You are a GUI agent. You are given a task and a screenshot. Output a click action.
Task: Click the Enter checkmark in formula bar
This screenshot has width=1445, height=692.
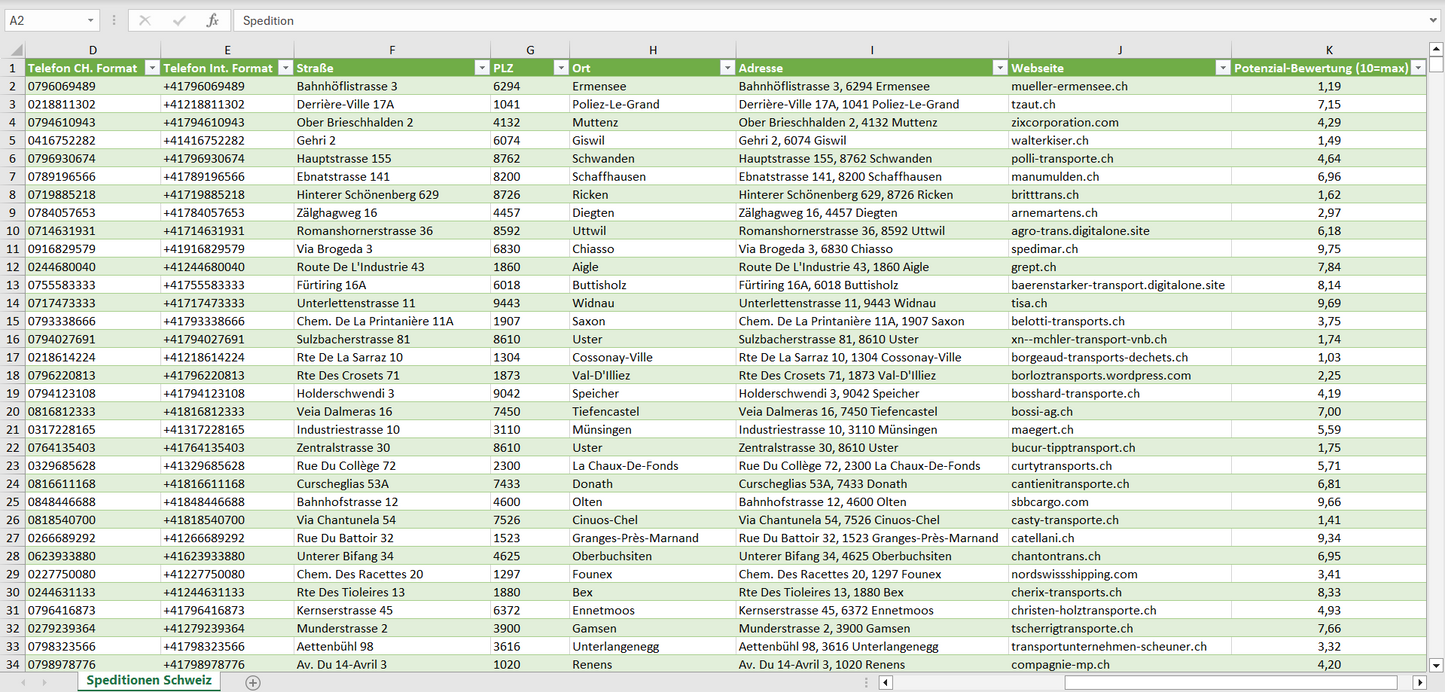(x=179, y=20)
